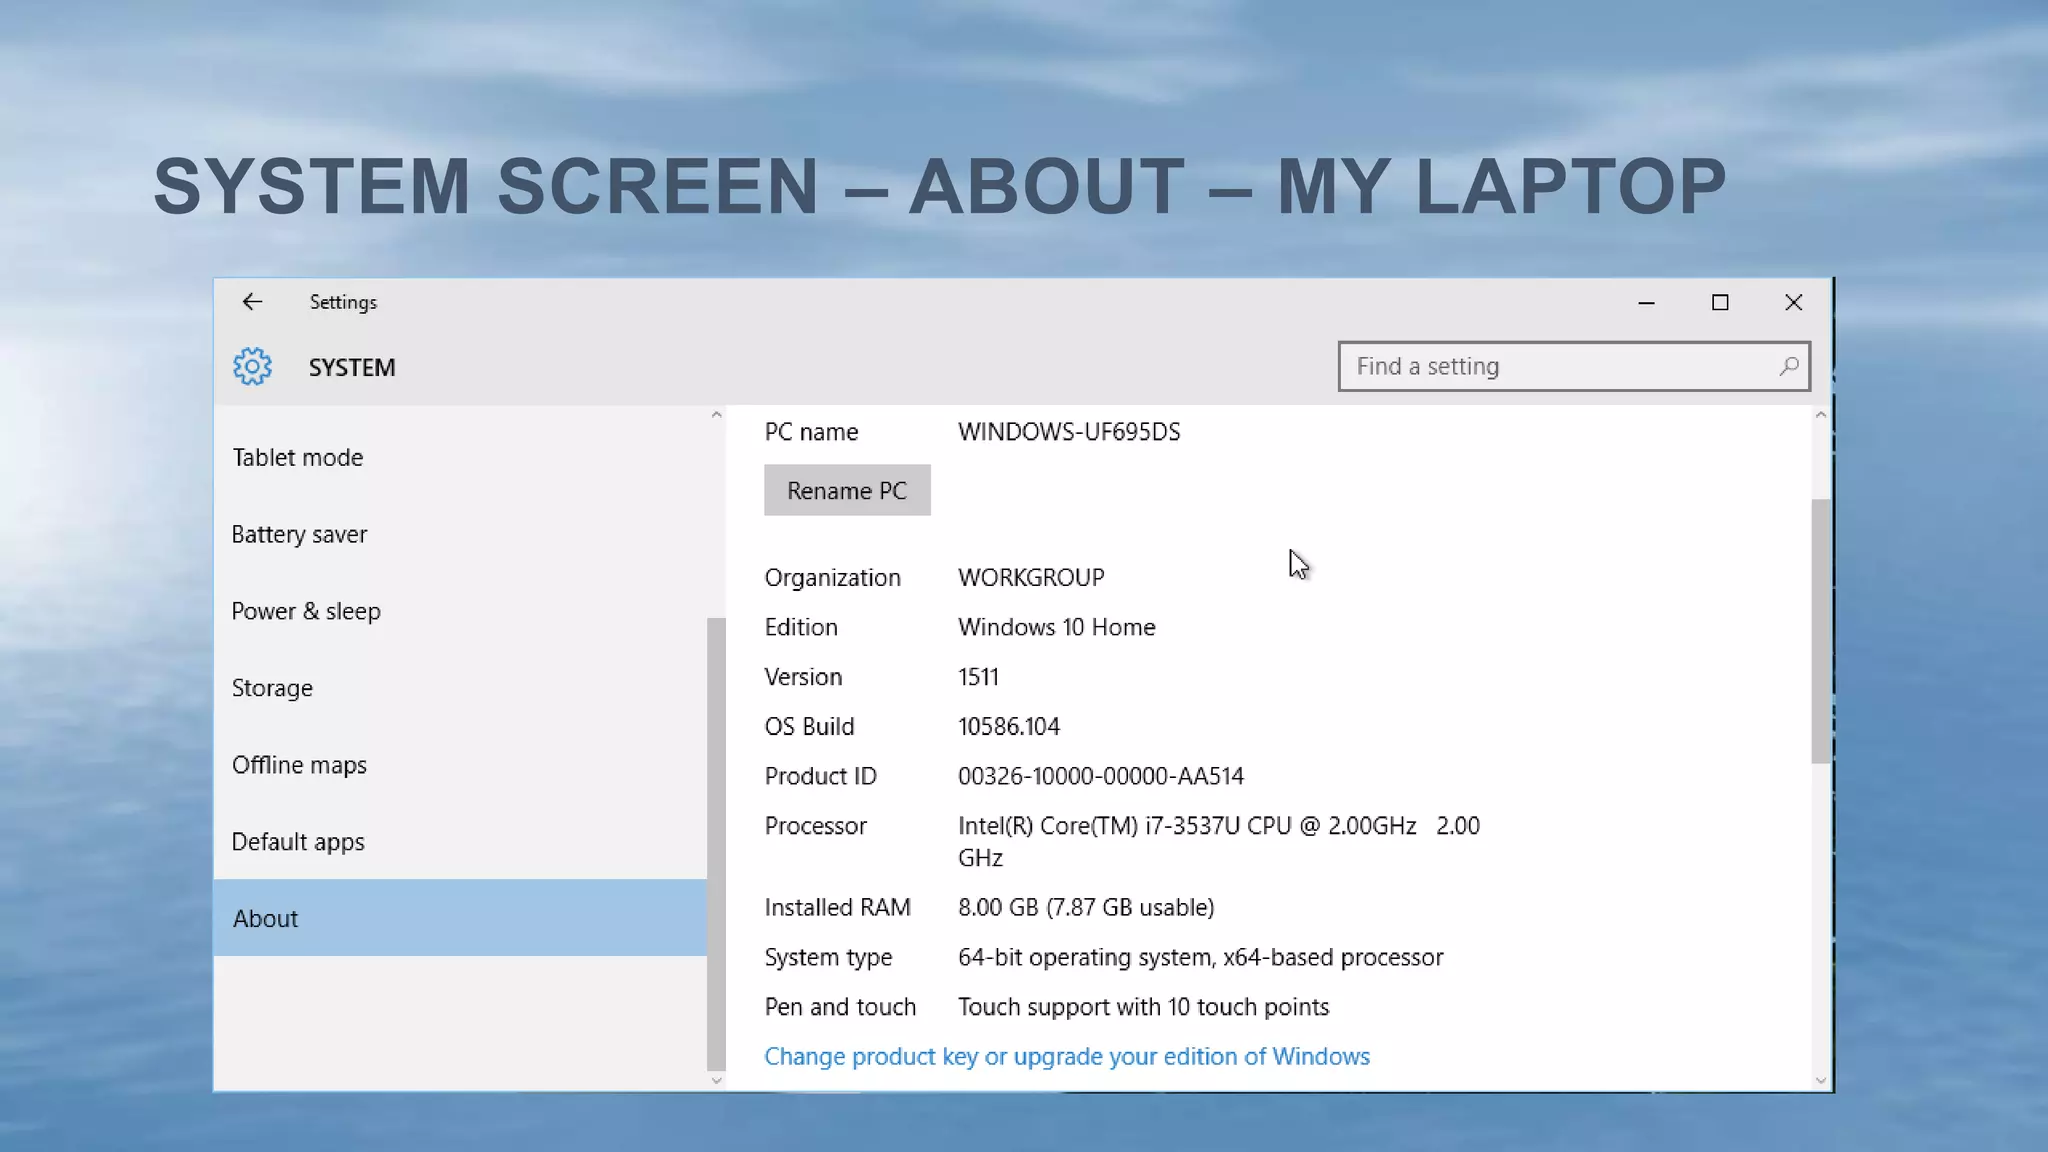
Task: Click the search magnifier icon
Action: click(x=1789, y=366)
